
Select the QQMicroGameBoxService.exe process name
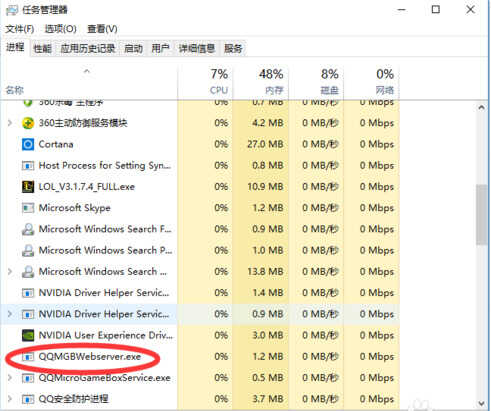(105, 378)
